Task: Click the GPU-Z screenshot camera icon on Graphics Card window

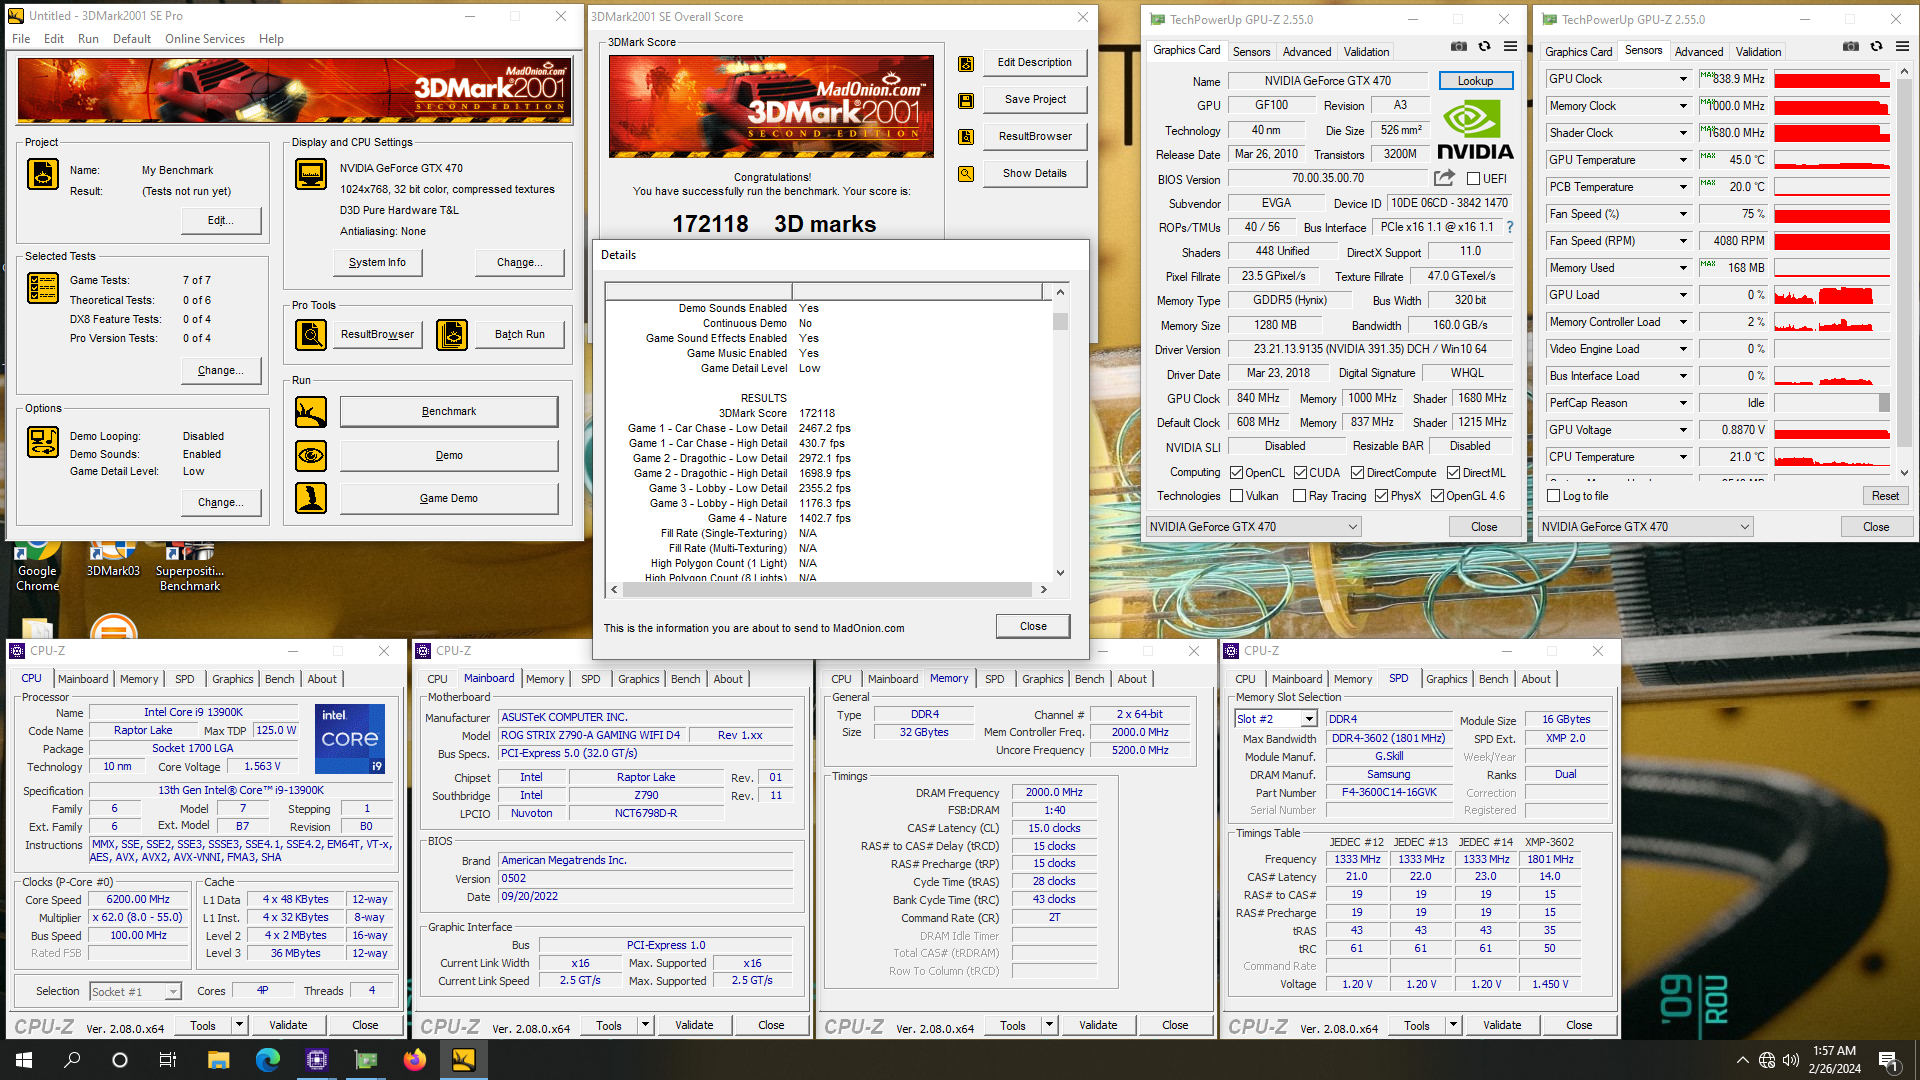Action: click(1459, 46)
